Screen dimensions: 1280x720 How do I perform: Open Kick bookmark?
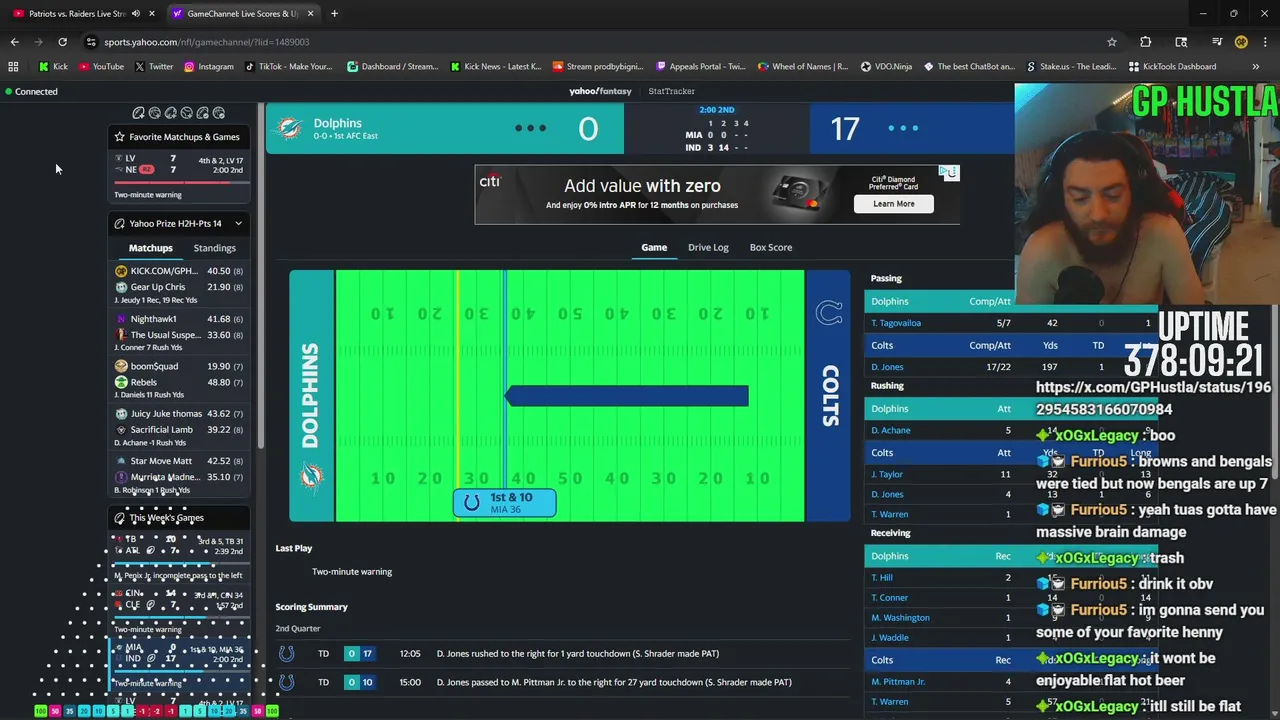54,67
